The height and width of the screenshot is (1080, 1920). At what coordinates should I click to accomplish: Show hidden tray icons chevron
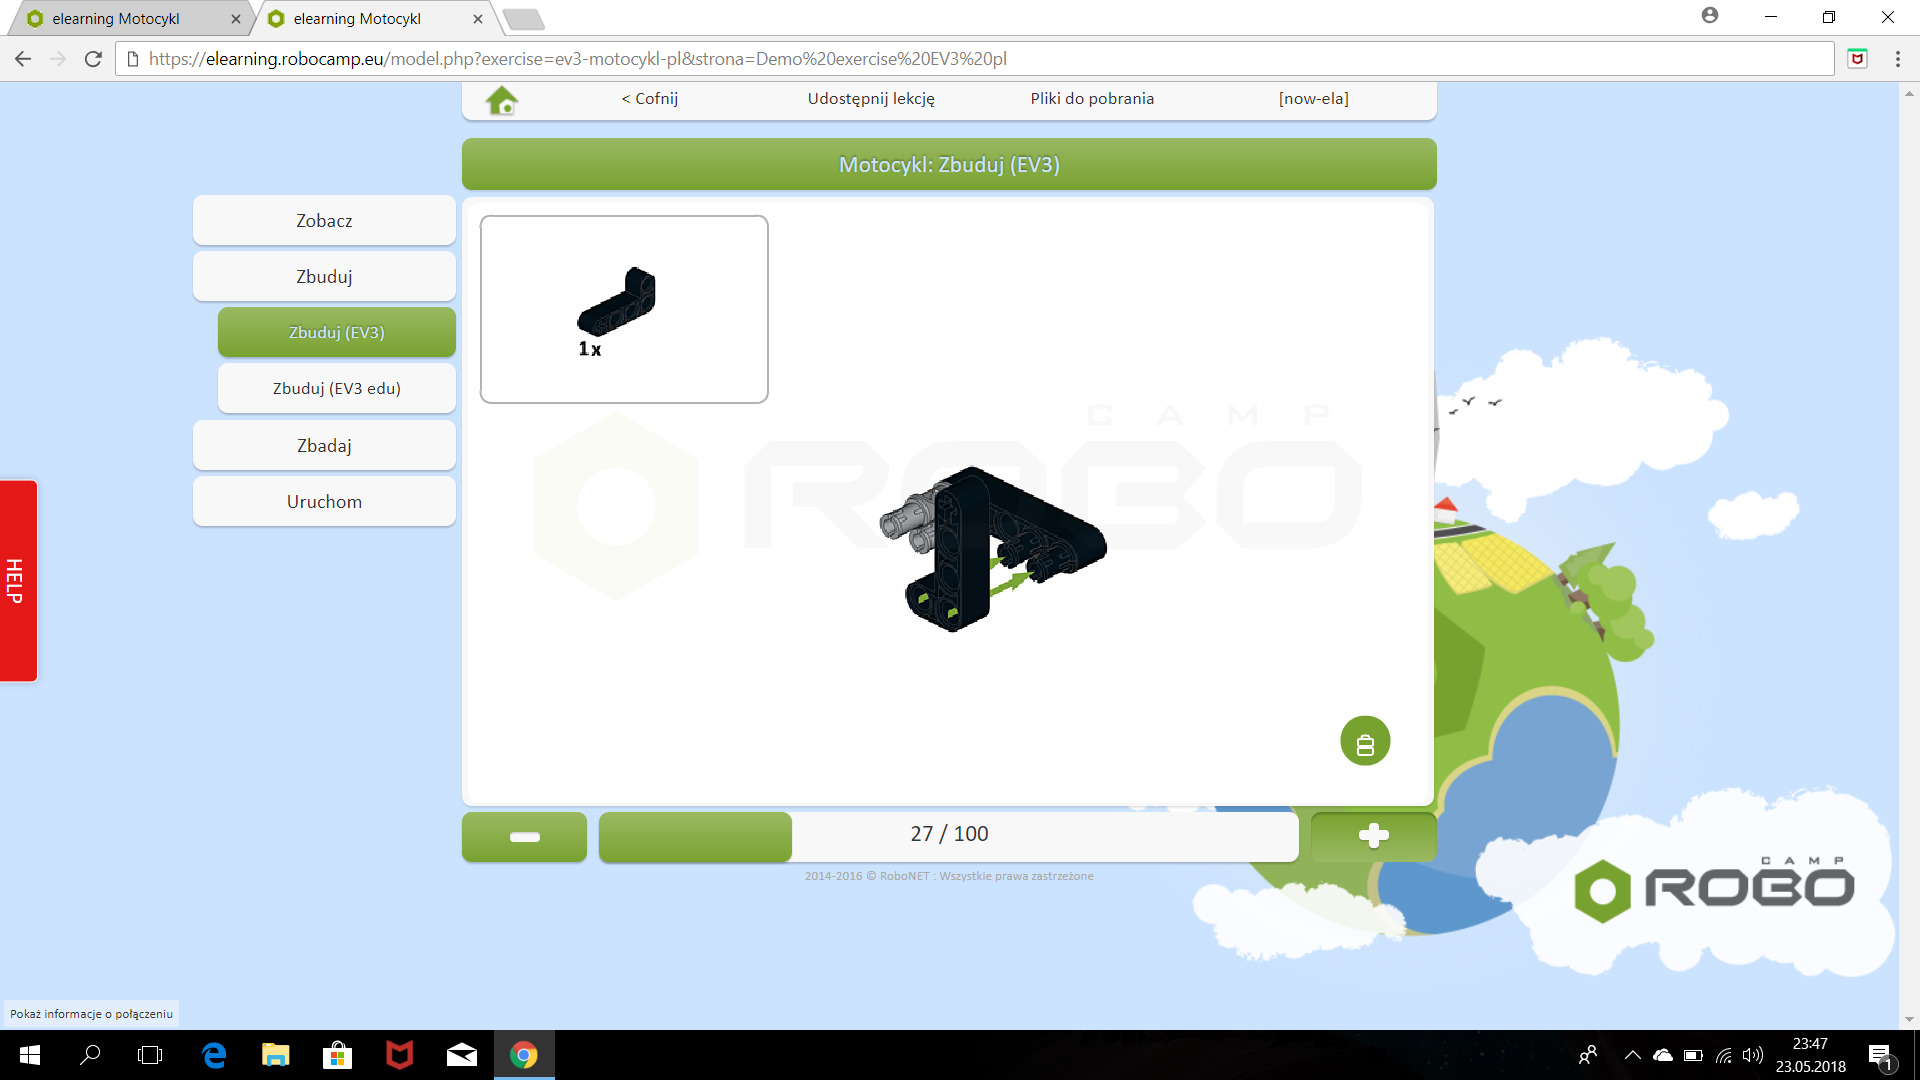pyautogui.click(x=1632, y=1055)
